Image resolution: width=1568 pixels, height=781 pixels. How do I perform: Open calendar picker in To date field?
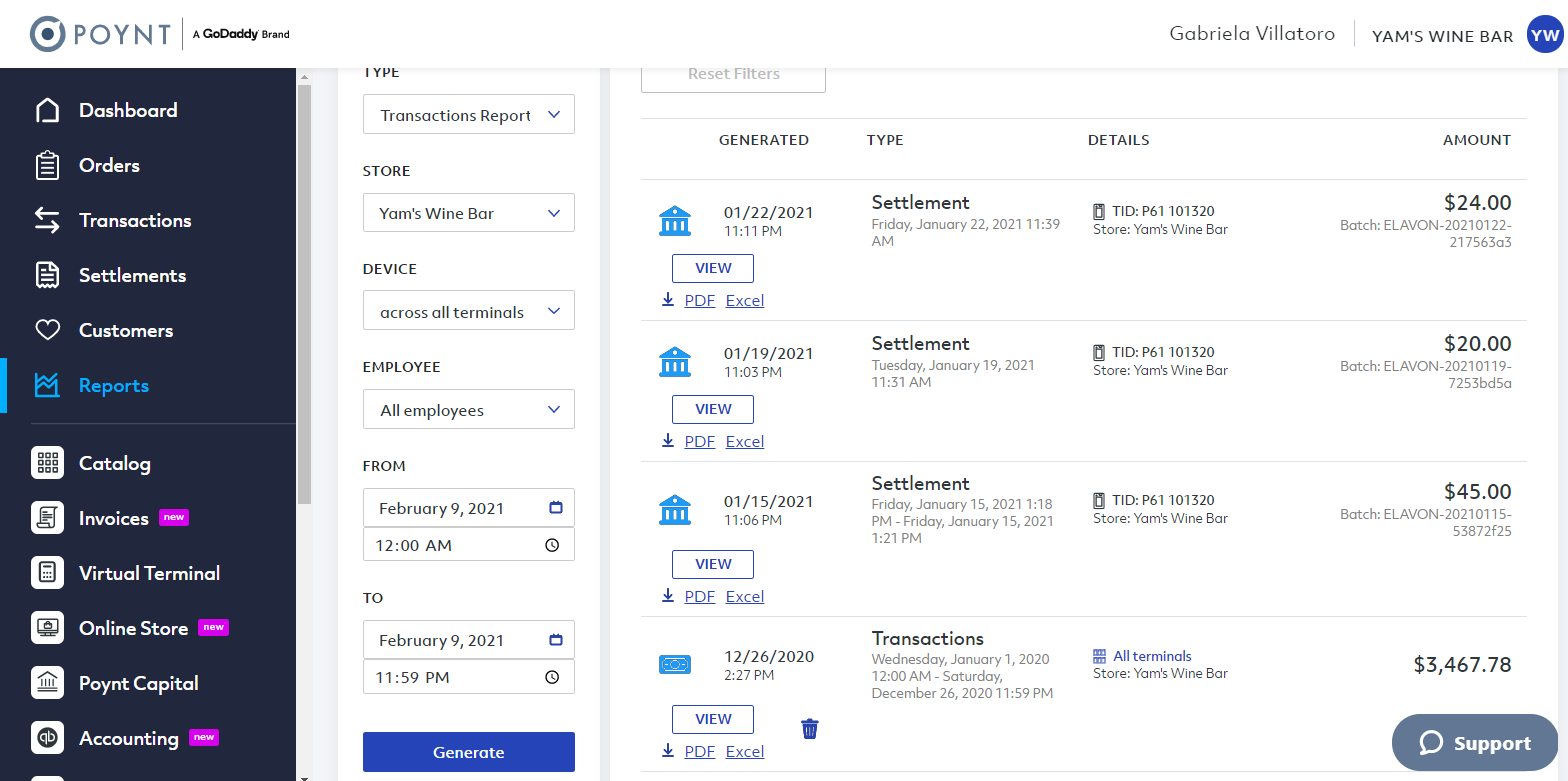pos(556,640)
